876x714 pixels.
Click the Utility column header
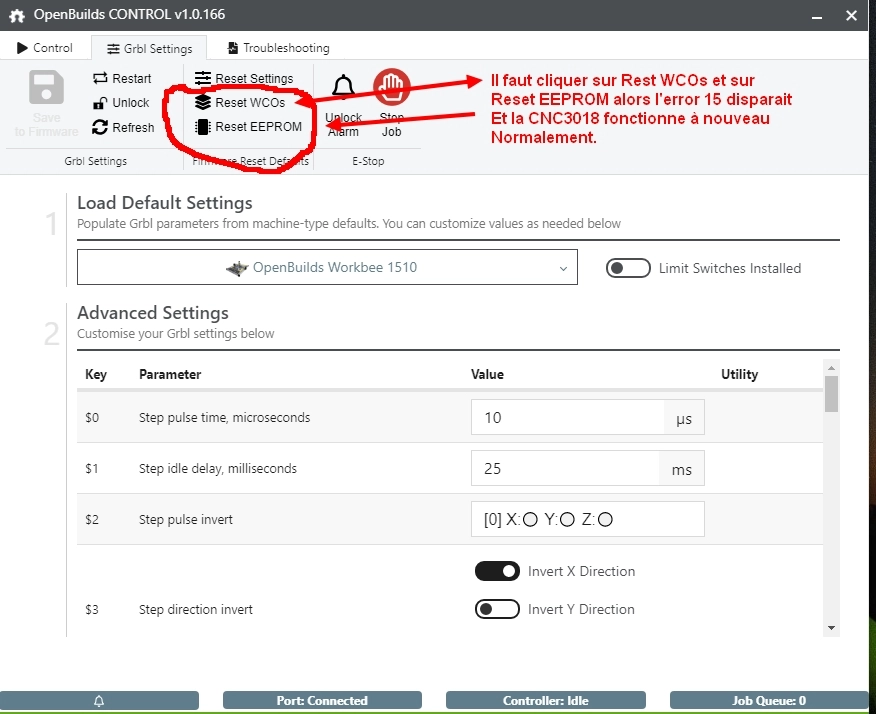pyautogui.click(x=740, y=374)
